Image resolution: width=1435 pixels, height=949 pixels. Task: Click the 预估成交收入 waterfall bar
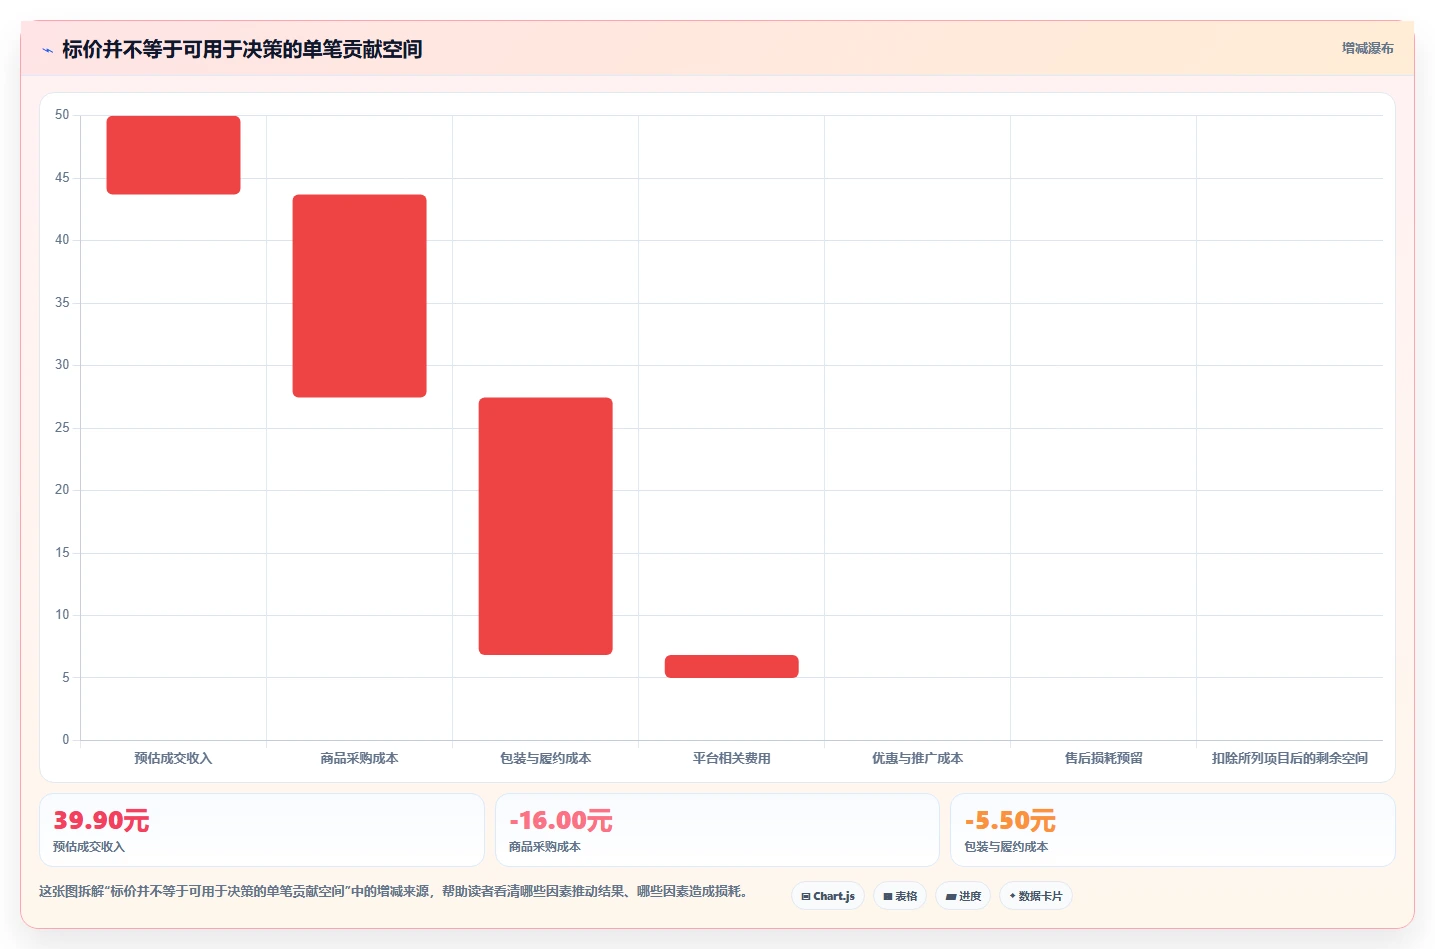[173, 155]
